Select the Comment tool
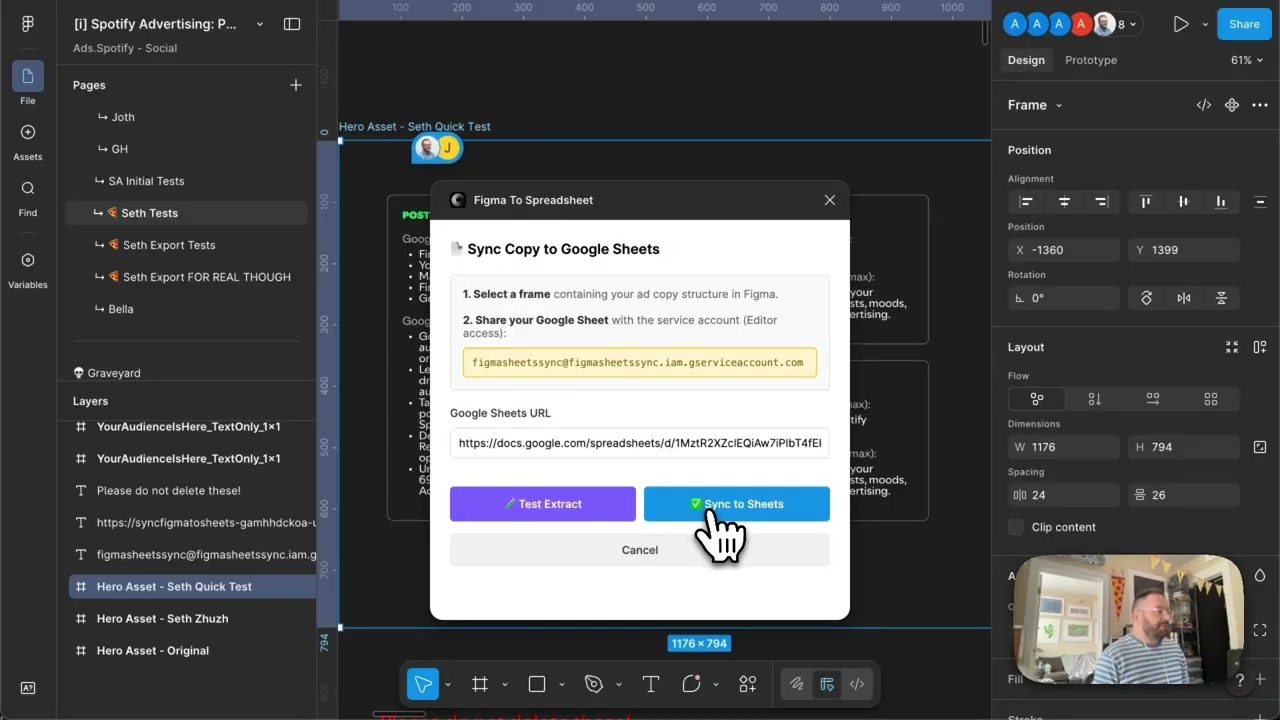Image resolution: width=1280 pixels, height=720 pixels. click(691, 684)
